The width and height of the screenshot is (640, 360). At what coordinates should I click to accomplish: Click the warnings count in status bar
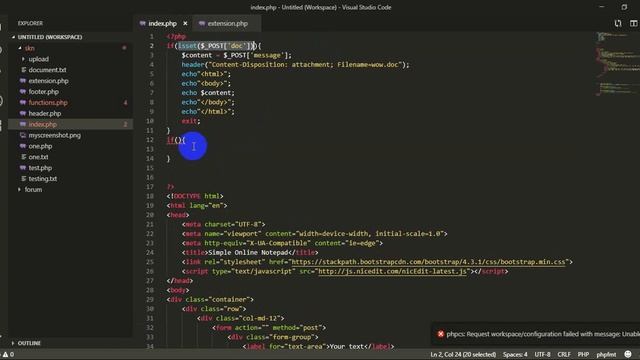[x=8, y=354]
